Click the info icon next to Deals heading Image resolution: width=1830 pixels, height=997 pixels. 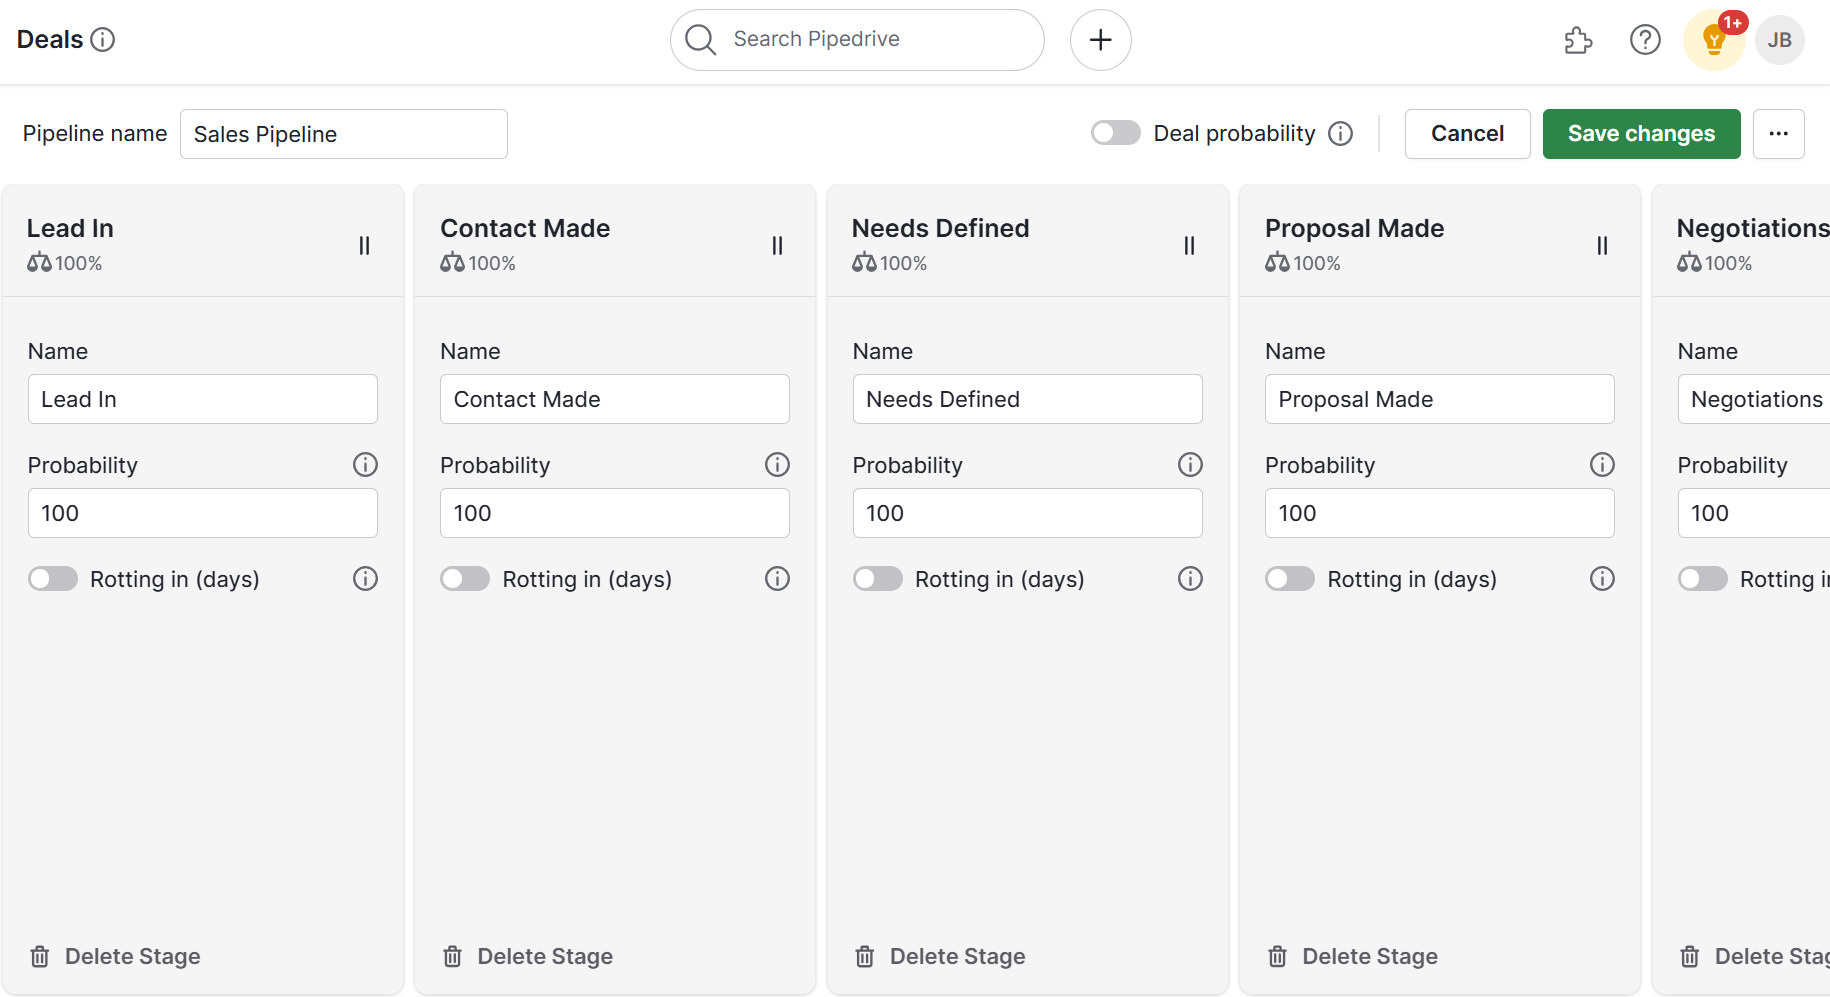pos(103,39)
